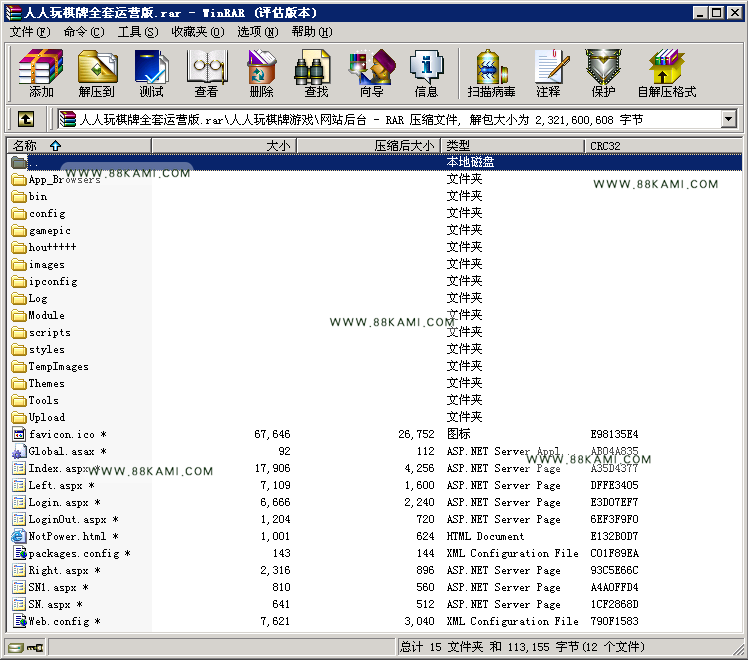Open the Options (选项) menu

[258, 32]
